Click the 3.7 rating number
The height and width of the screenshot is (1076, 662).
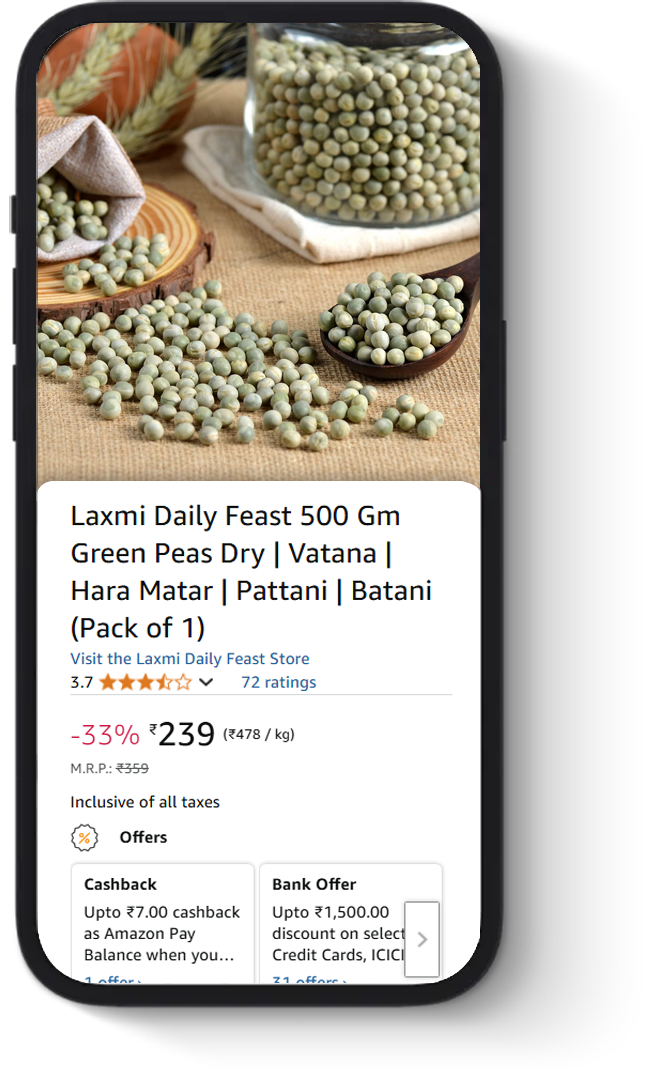pos(81,683)
